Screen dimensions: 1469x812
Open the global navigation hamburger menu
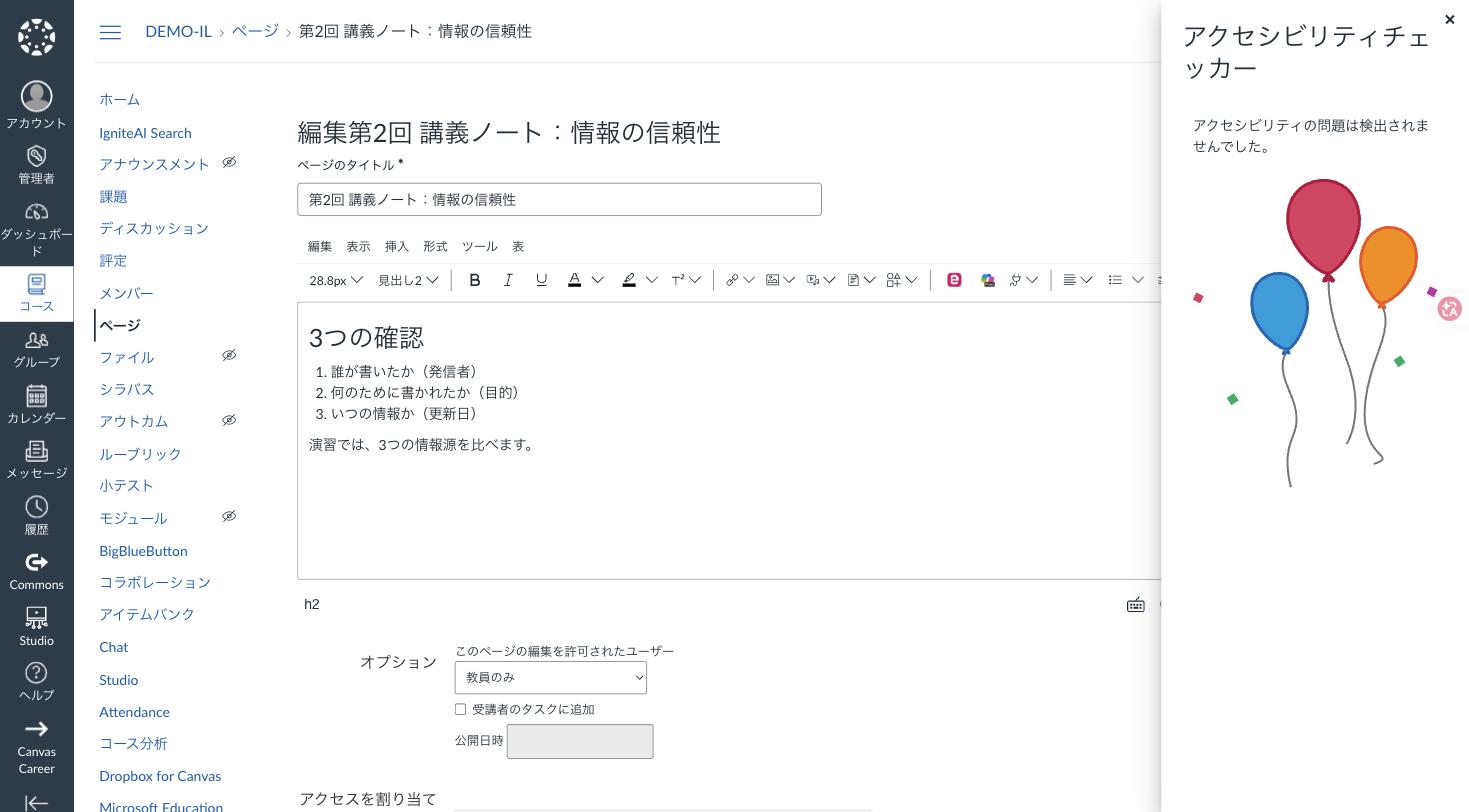(x=110, y=32)
